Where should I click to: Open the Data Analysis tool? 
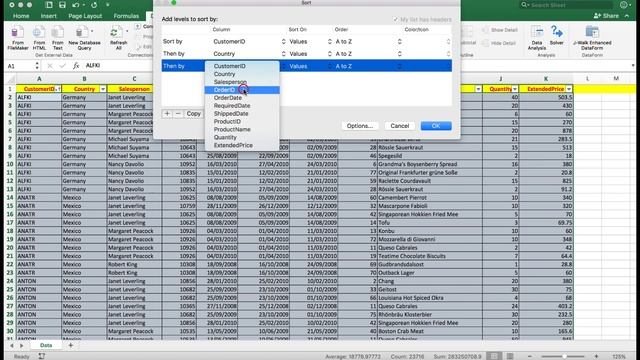point(537,37)
